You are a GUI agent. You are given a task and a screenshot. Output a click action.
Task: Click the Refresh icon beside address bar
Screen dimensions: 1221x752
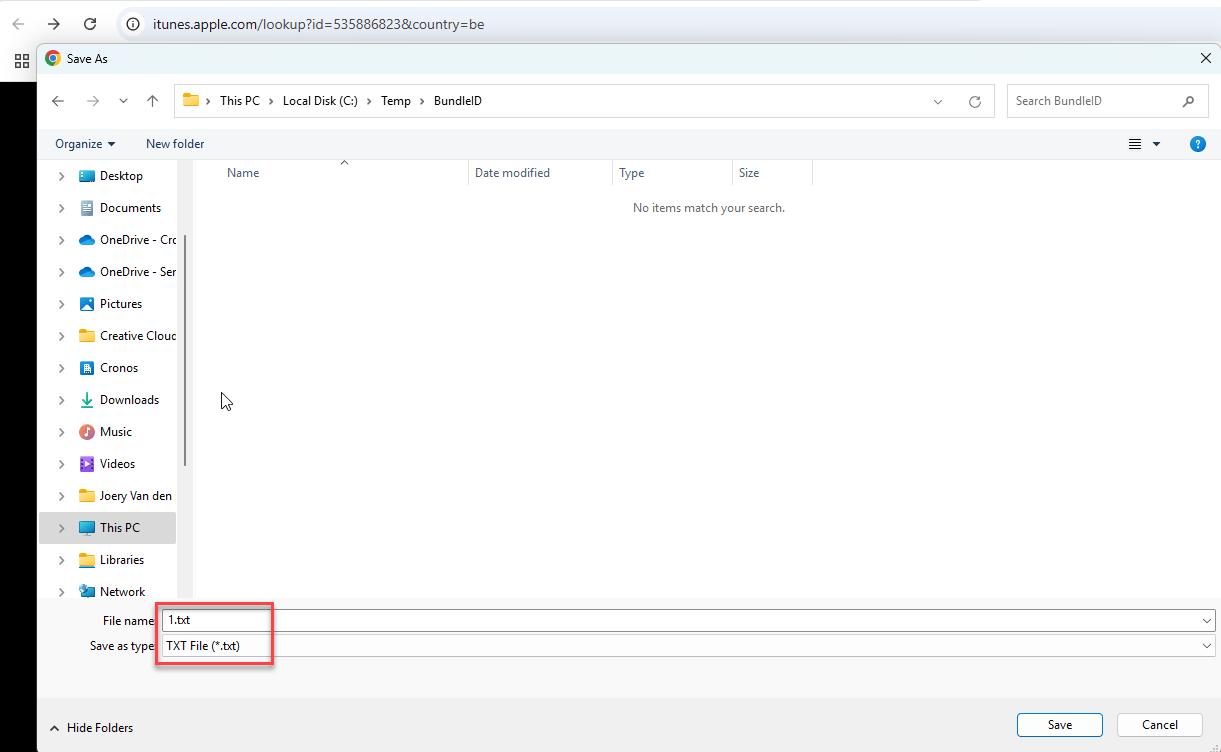pyautogui.click(x=975, y=101)
